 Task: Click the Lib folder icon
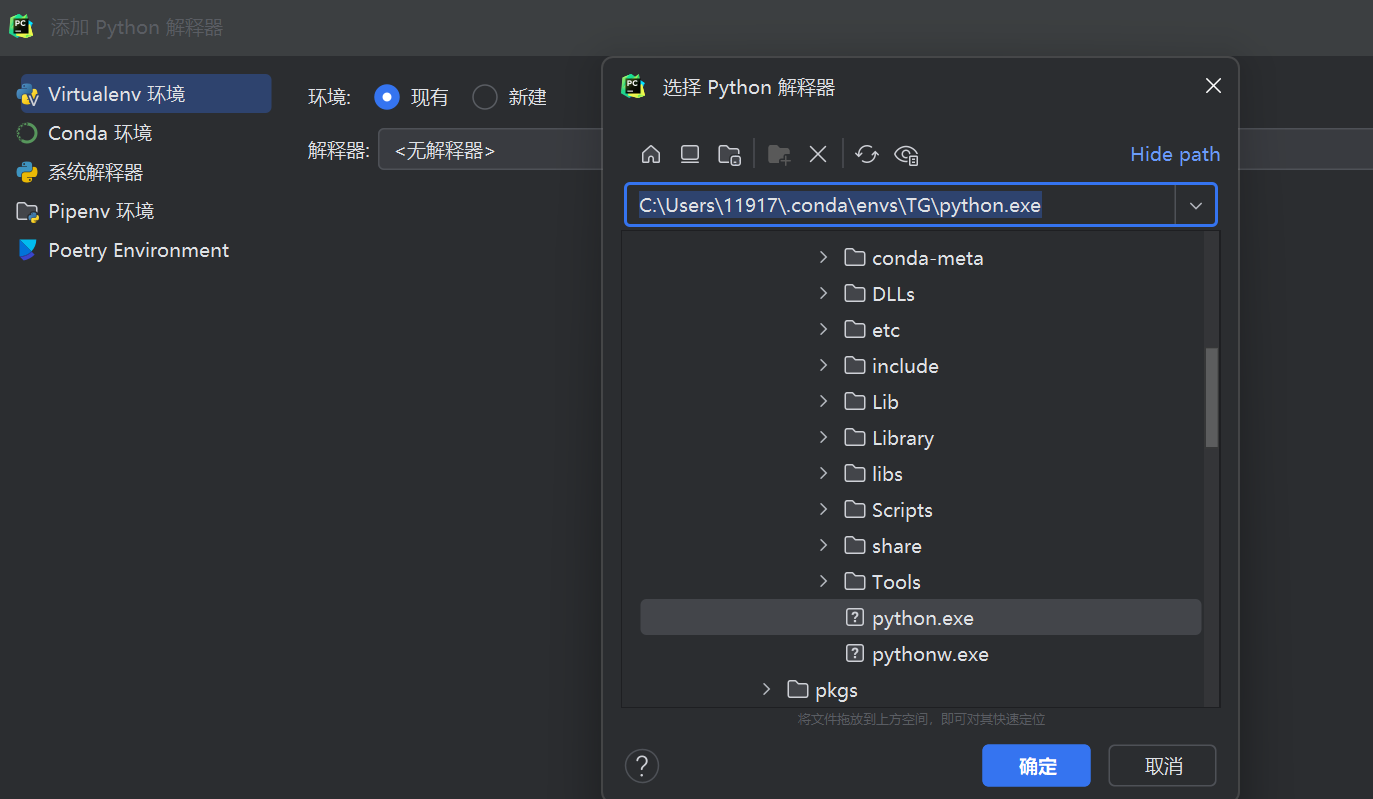(854, 402)
